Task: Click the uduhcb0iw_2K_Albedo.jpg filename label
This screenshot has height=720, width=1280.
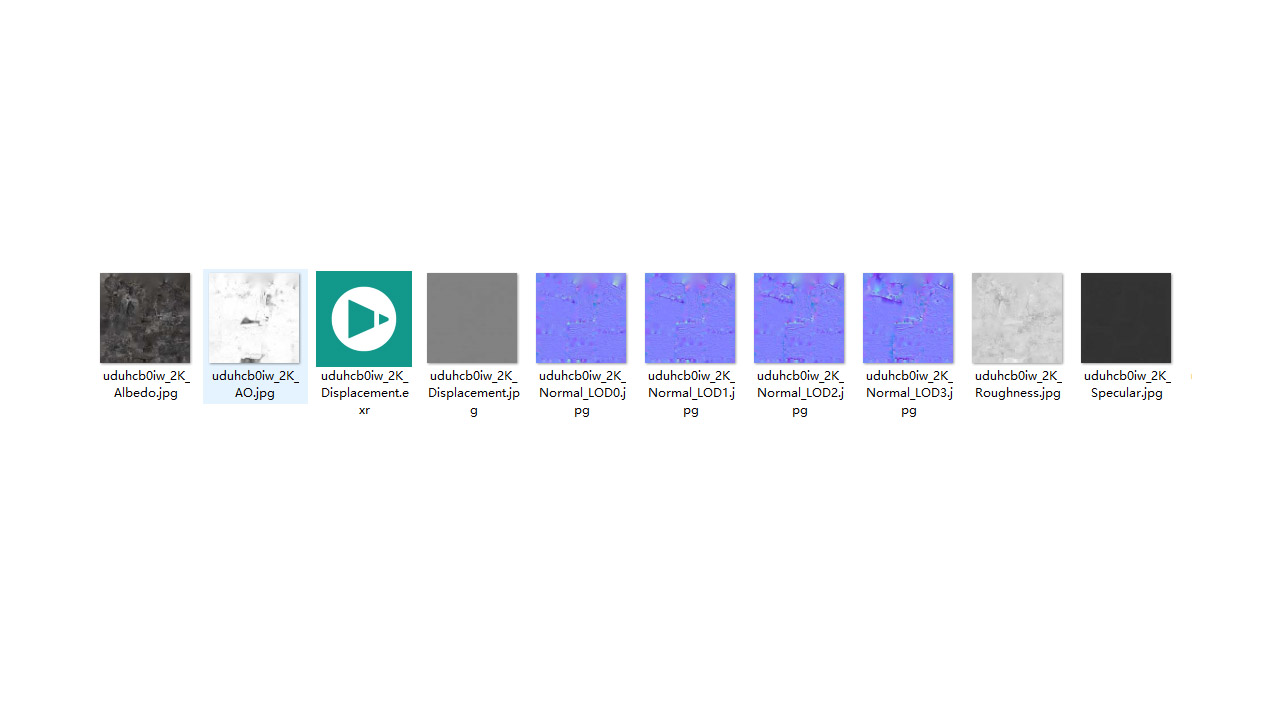Action: click(x=146, y=385)
